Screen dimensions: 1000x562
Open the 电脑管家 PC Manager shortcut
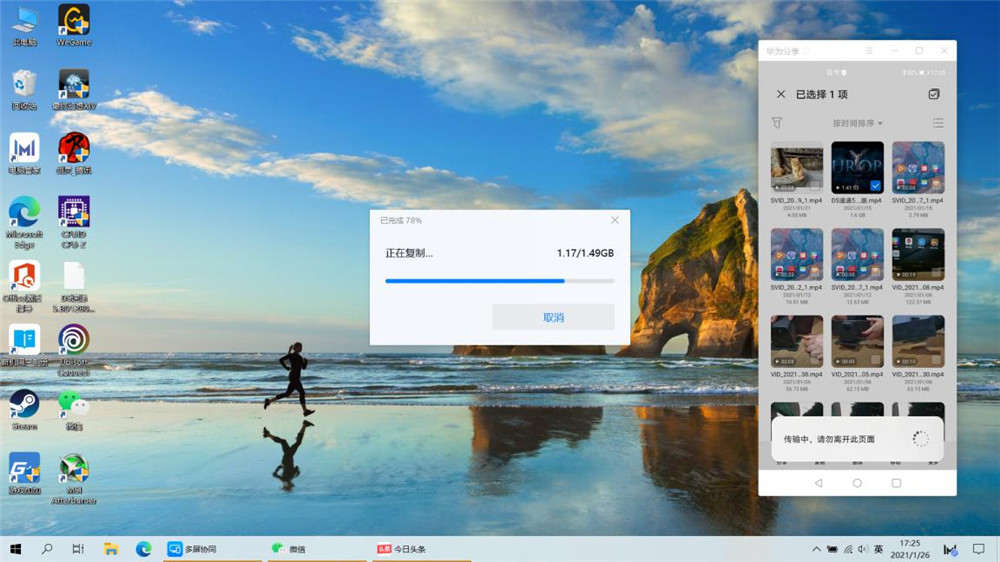tap(24, 153)
